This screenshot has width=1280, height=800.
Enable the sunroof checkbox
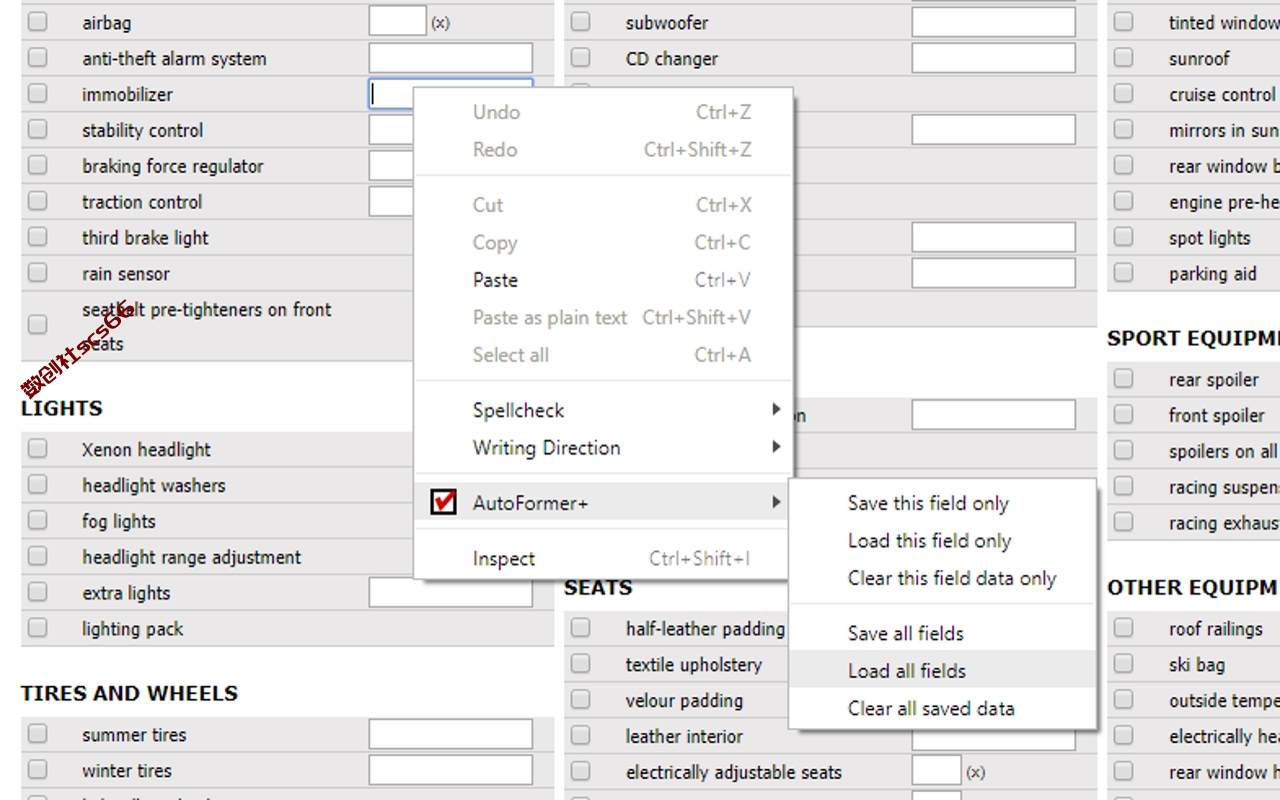(1124, 57)
